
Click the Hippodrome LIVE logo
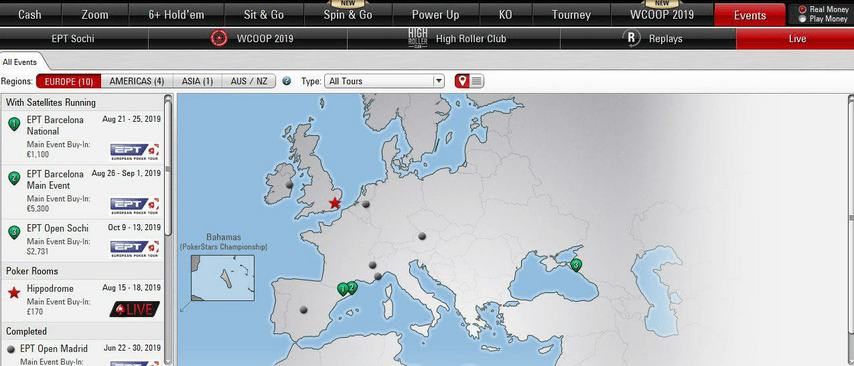click(135, 309)
